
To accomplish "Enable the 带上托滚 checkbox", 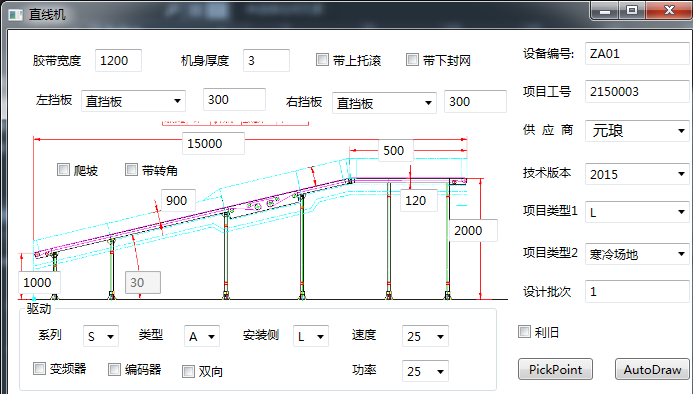I will pyautogui.click(x=323, y=60).
